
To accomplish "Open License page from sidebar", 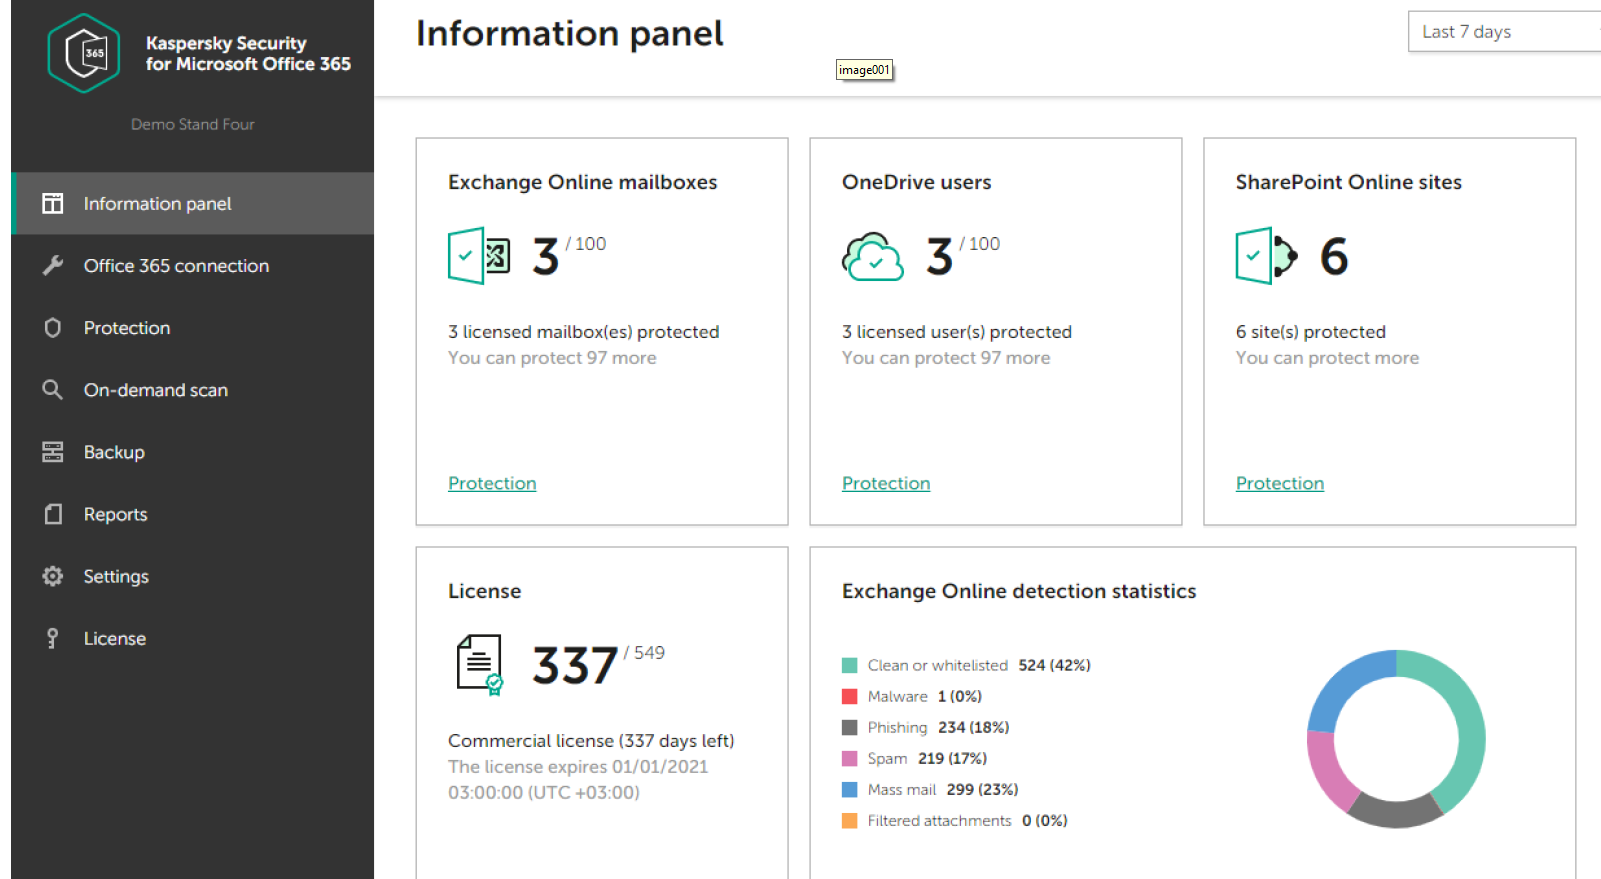I will 193,638.
